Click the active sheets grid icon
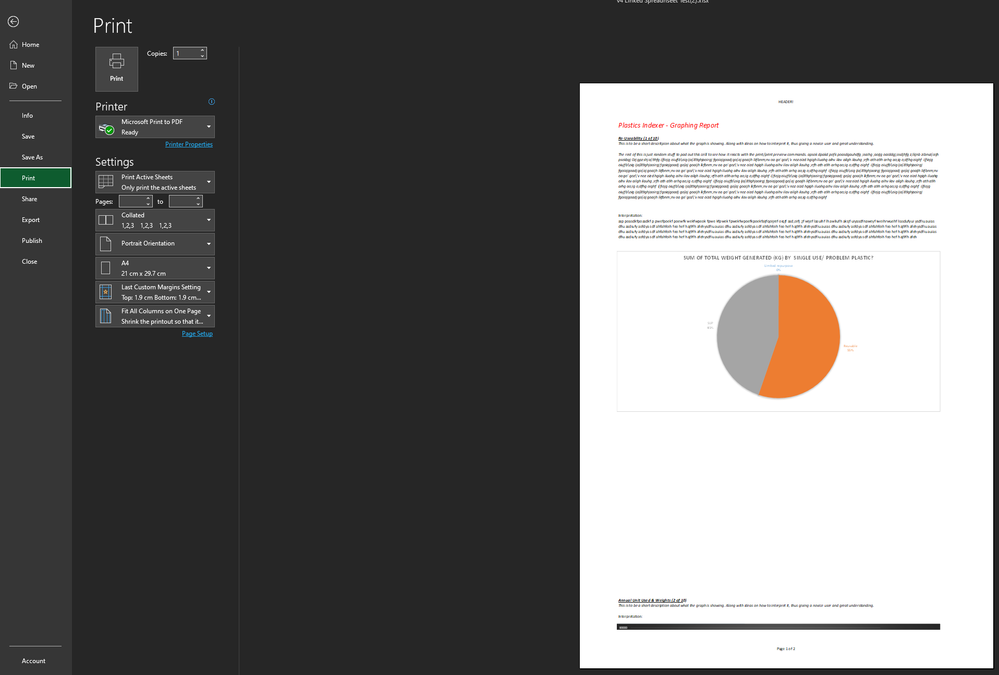The width and height of the screenshot is (999, 675). click(106, 182)
